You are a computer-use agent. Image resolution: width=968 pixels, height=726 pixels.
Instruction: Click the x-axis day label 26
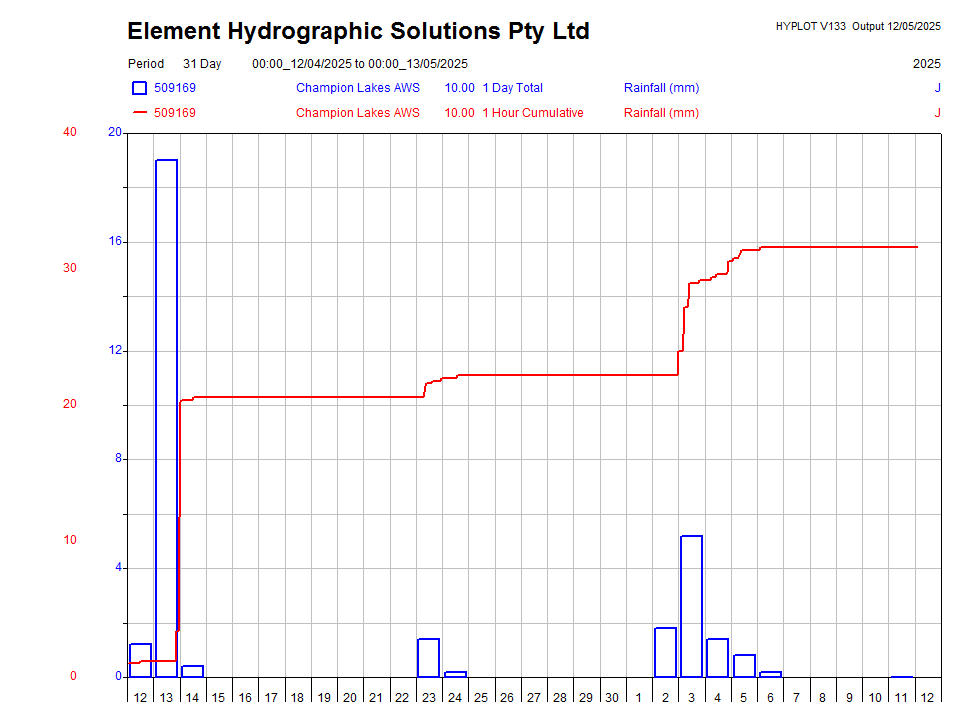(x=507, y=697)
